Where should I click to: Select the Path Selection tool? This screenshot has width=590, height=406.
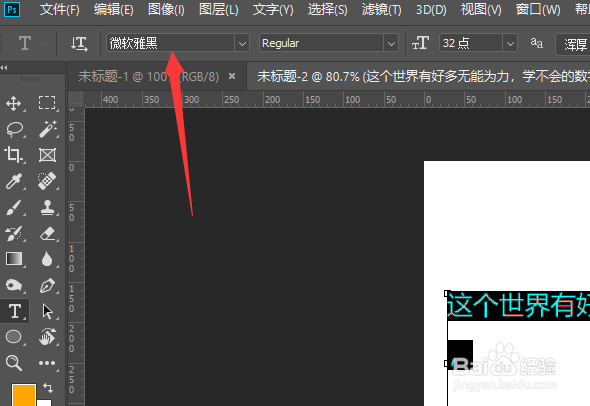tap(47, 312)
